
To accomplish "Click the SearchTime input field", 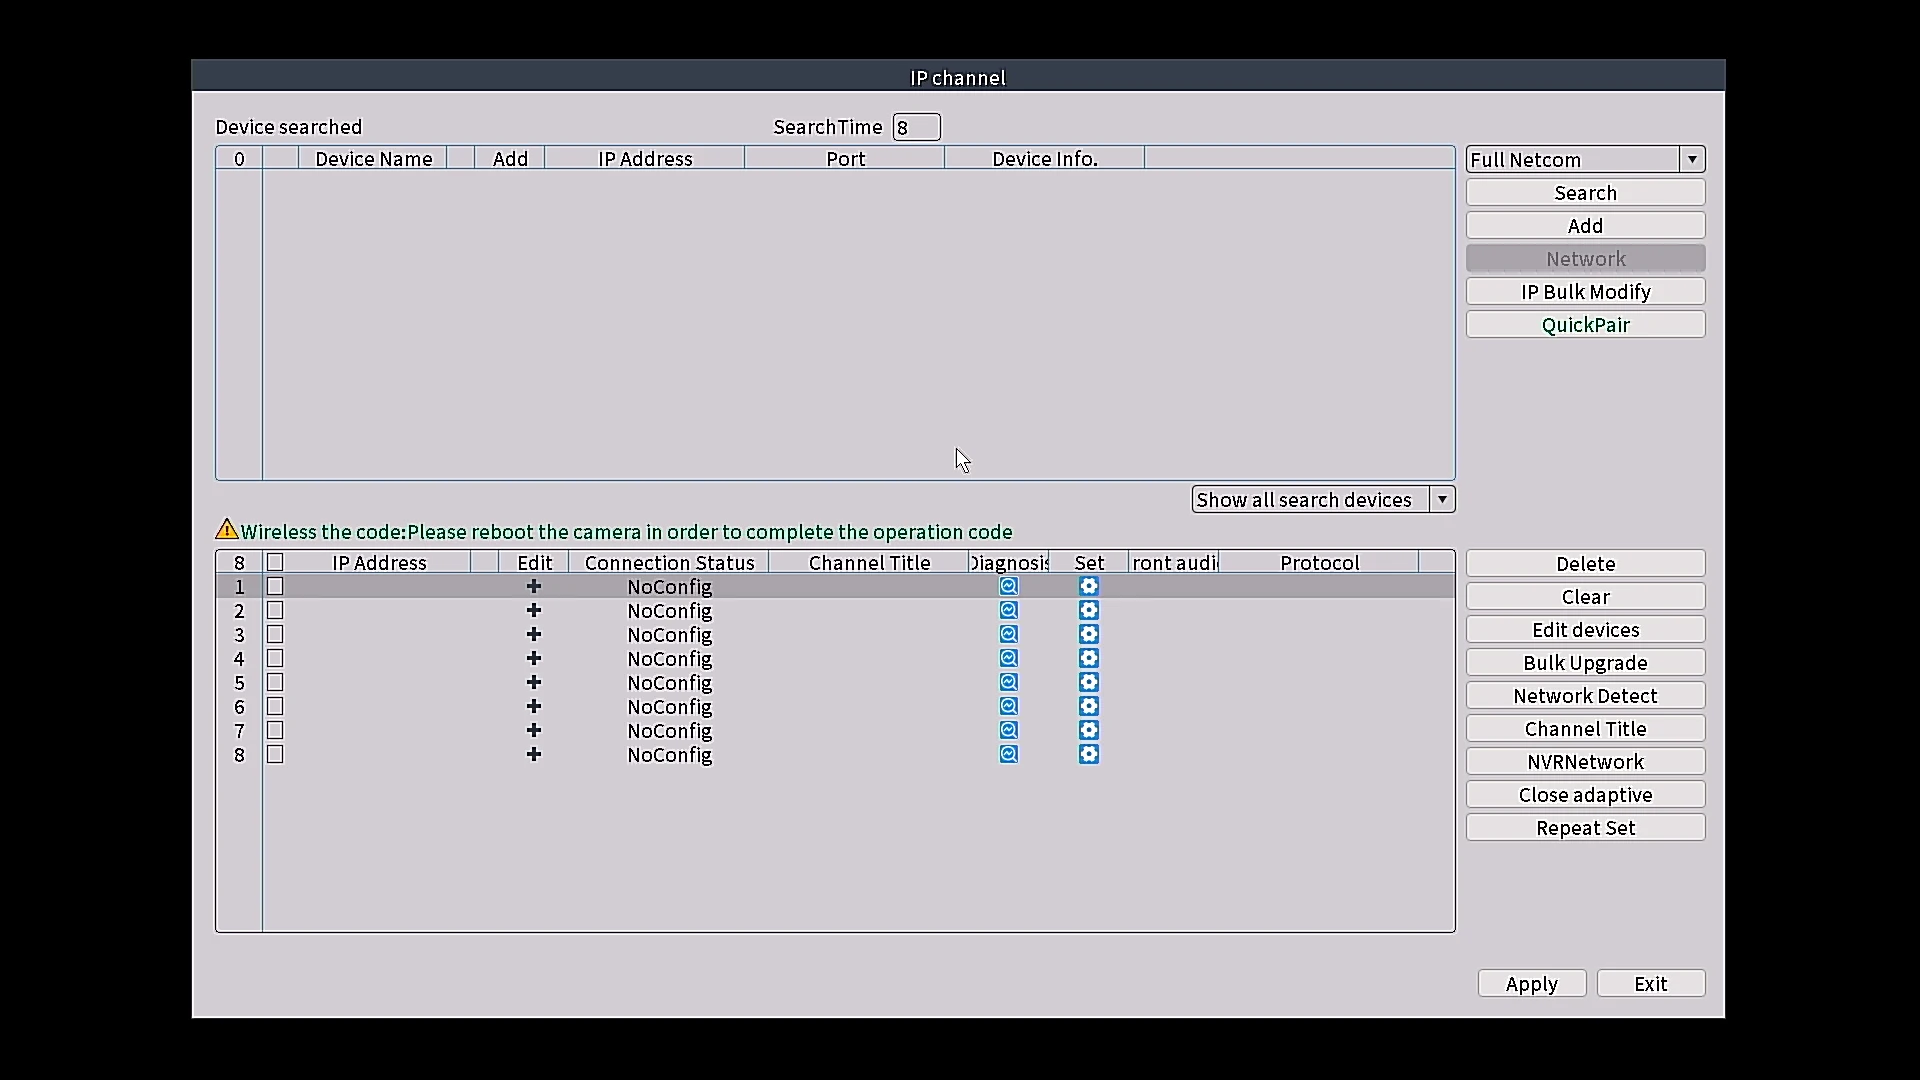I will coord(916,128).
